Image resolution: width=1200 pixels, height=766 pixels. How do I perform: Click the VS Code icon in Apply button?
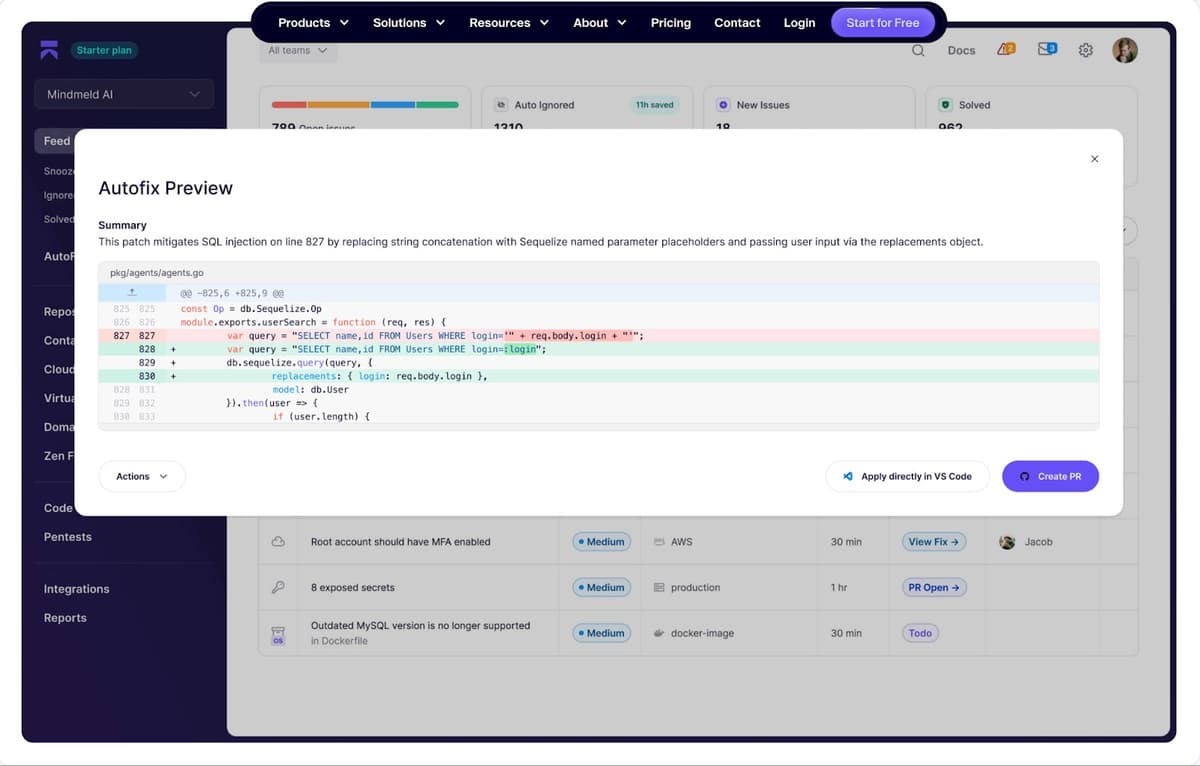pos(848,476)
